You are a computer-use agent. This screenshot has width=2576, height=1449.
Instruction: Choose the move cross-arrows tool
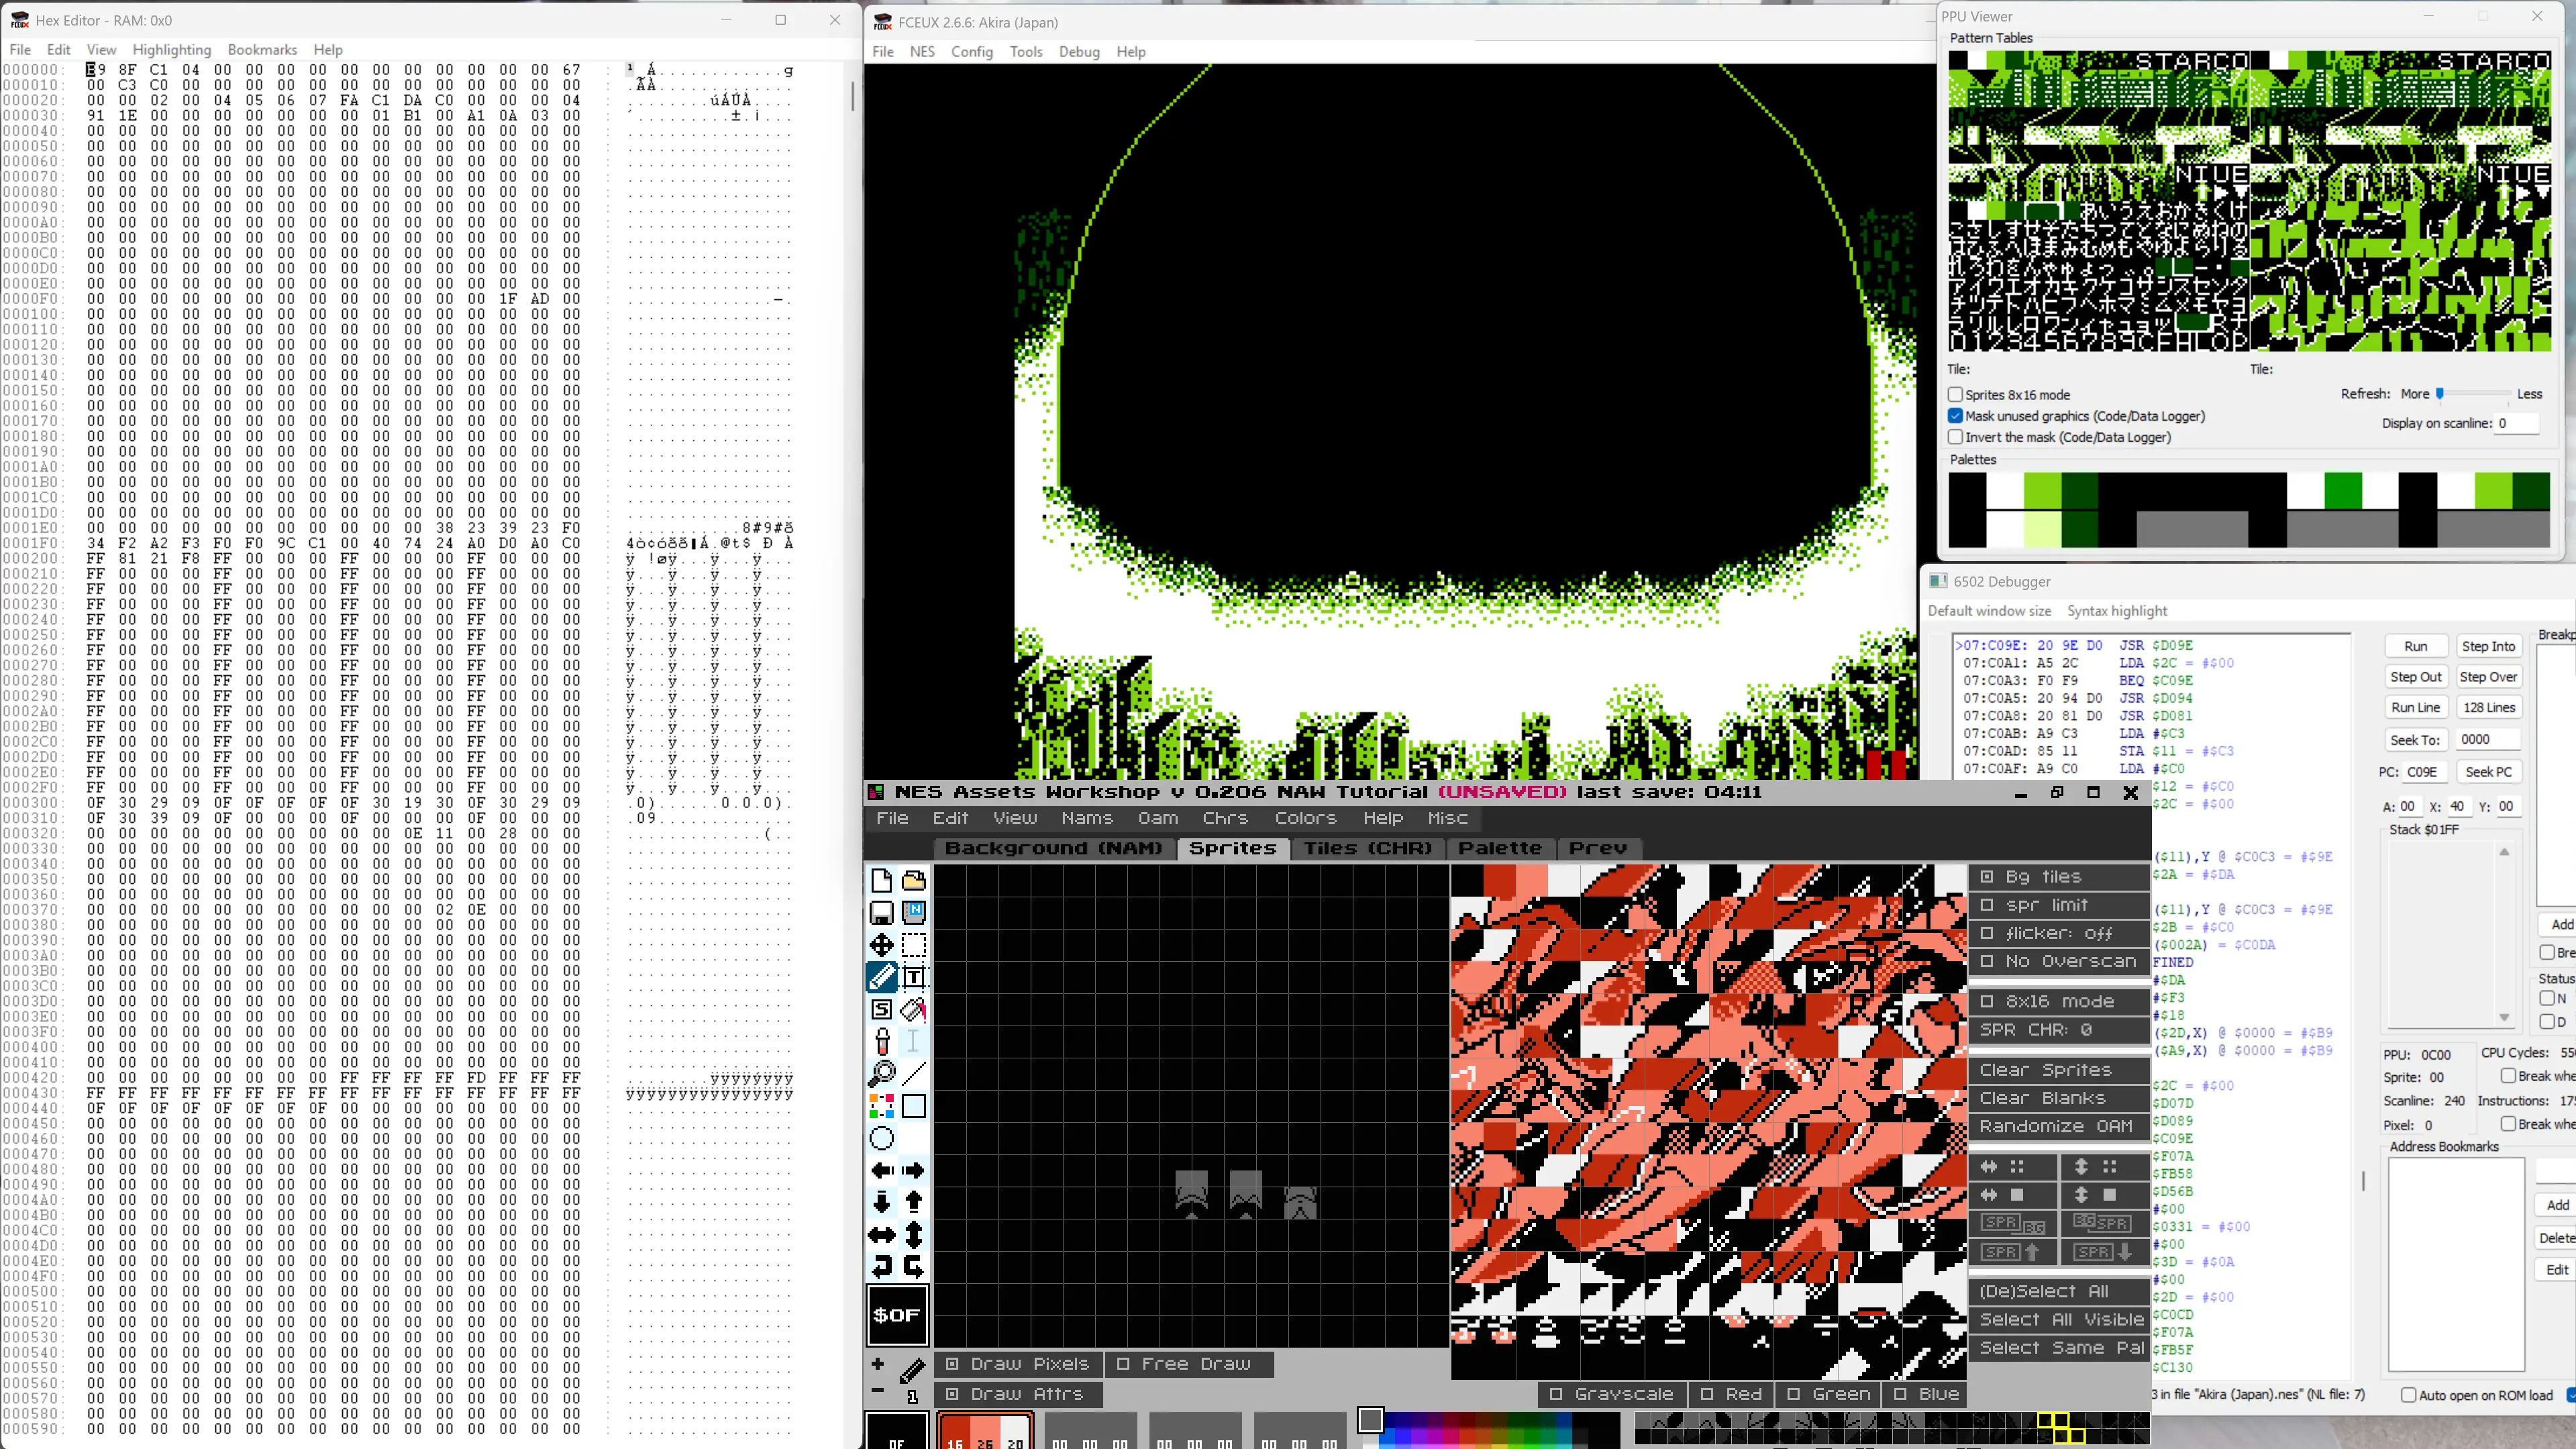tap(881, 945)
